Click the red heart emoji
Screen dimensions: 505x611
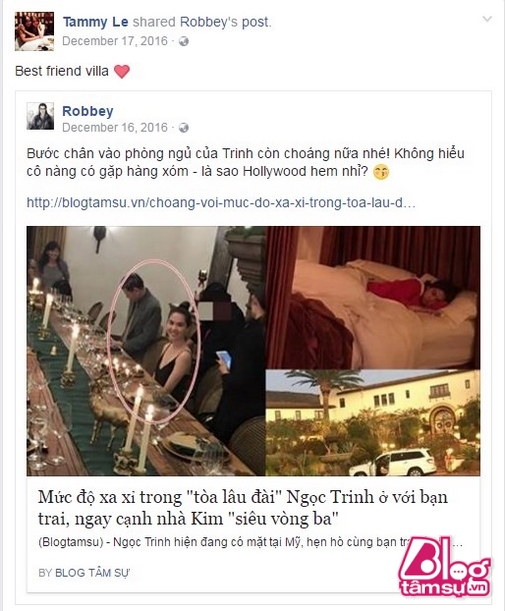122,71
